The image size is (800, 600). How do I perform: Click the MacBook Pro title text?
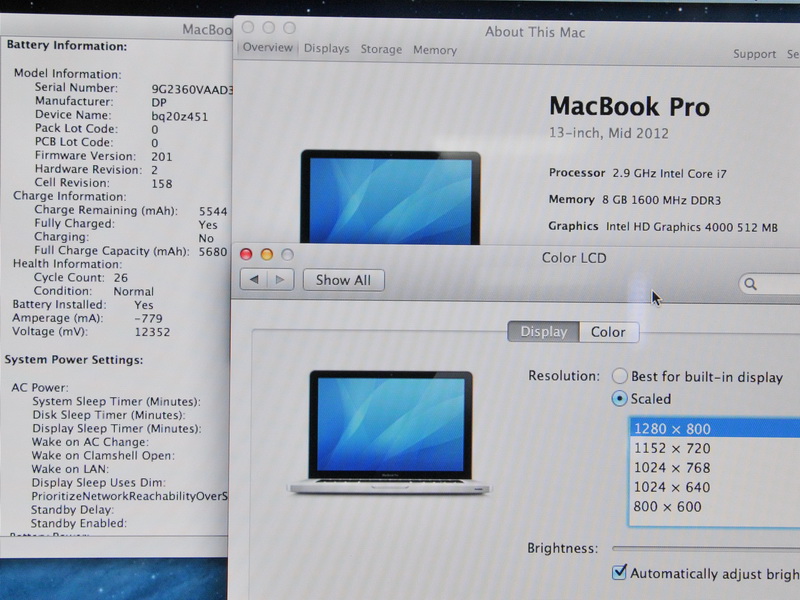[630, 107]
